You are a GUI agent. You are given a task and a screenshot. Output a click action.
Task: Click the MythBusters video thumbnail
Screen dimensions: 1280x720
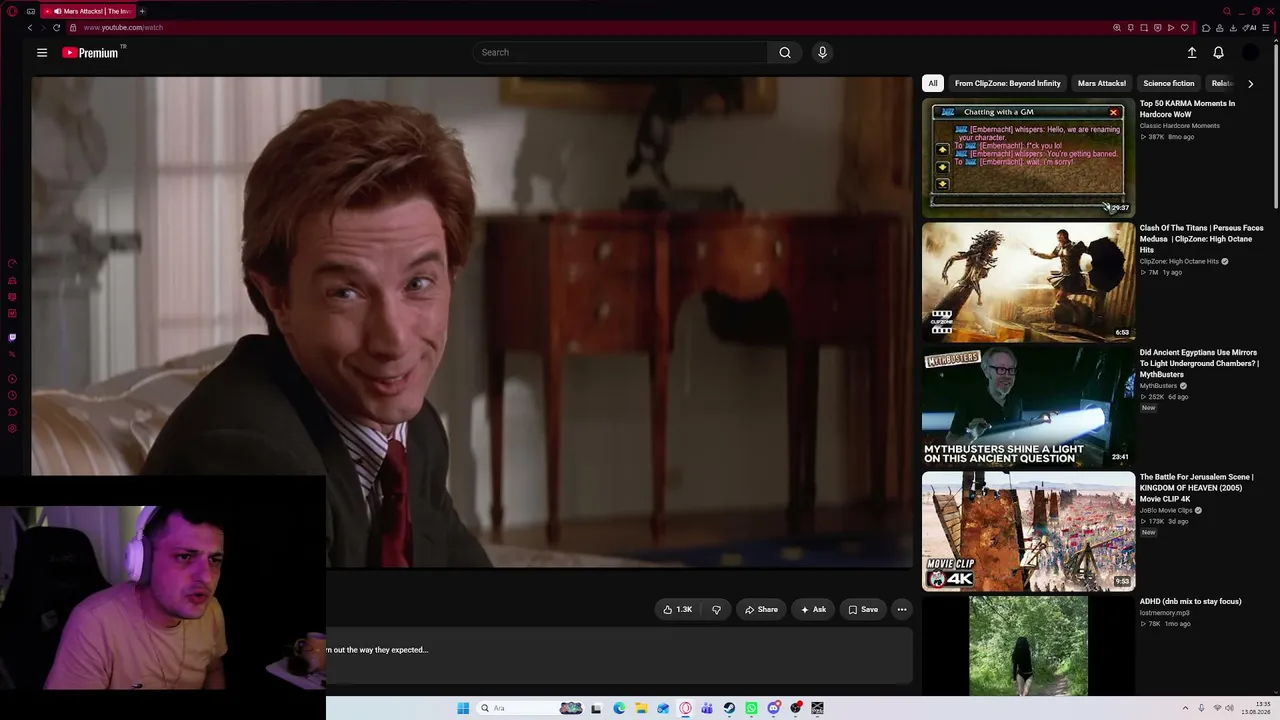pos(1028,407)
